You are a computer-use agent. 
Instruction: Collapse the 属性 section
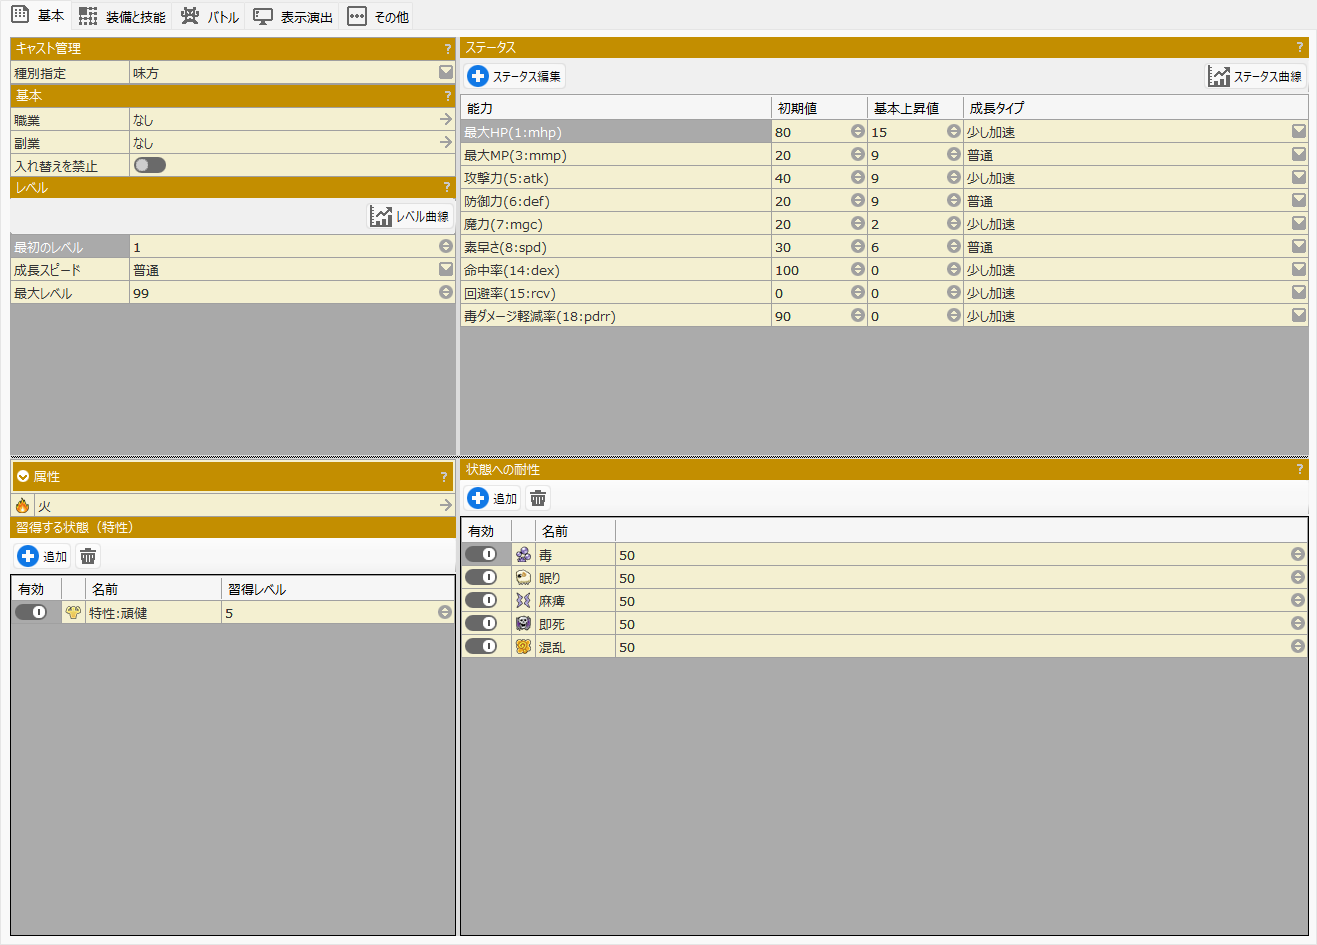point(23,477)
